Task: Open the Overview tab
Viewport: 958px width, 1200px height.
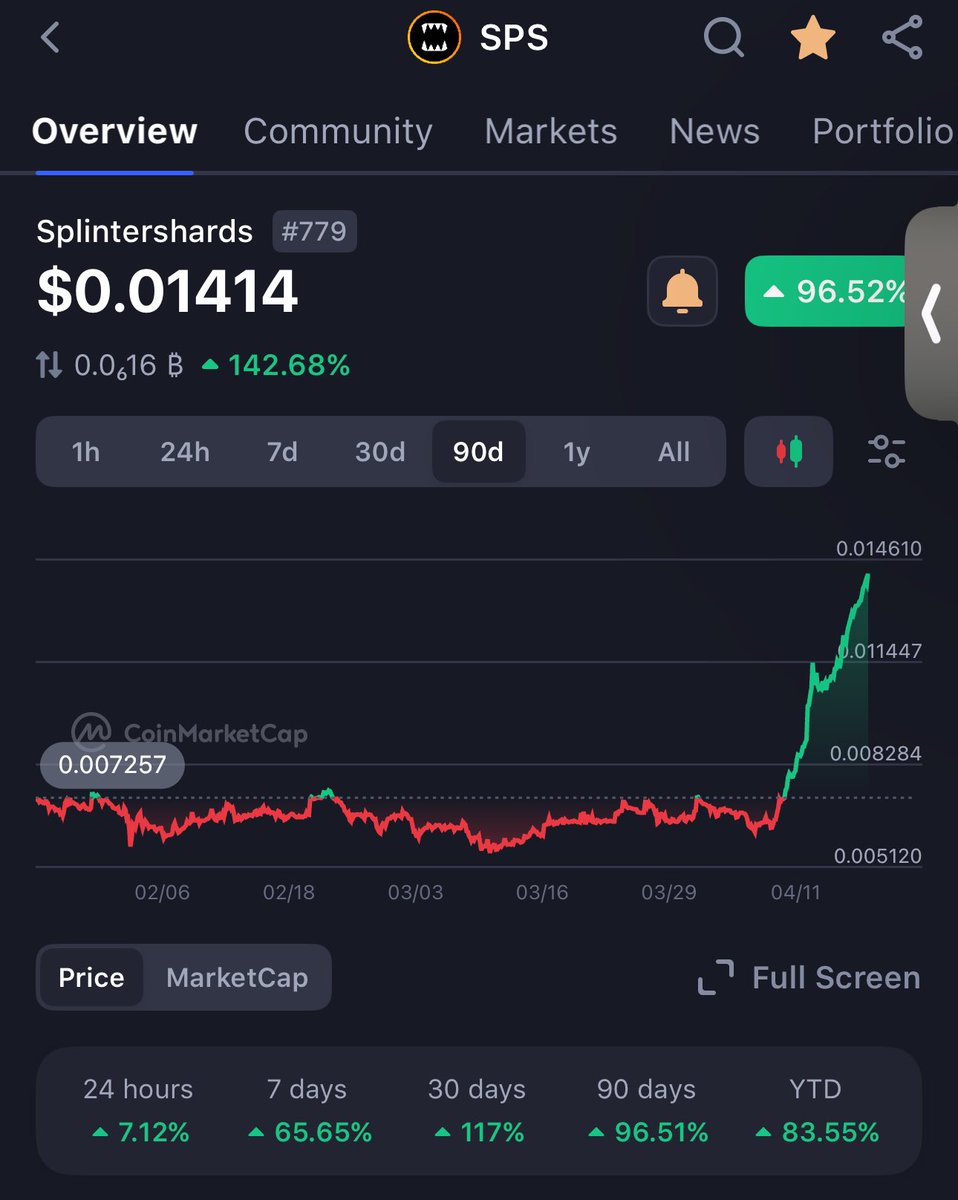Action: coord(114,131)
